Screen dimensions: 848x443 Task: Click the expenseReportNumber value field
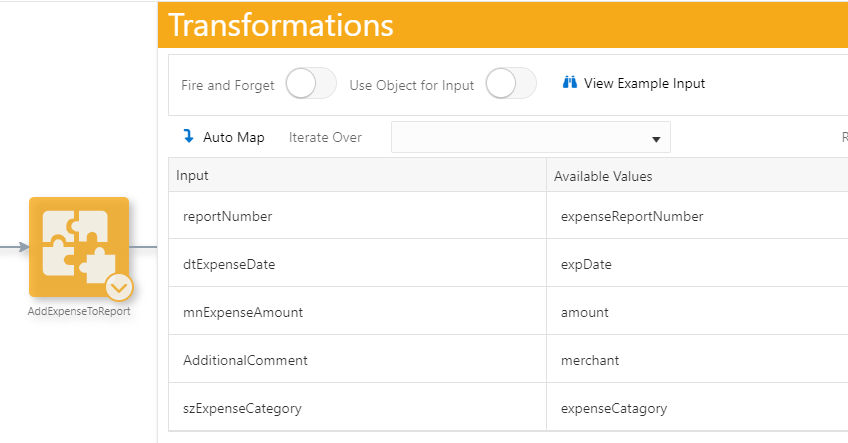[632, 216]
